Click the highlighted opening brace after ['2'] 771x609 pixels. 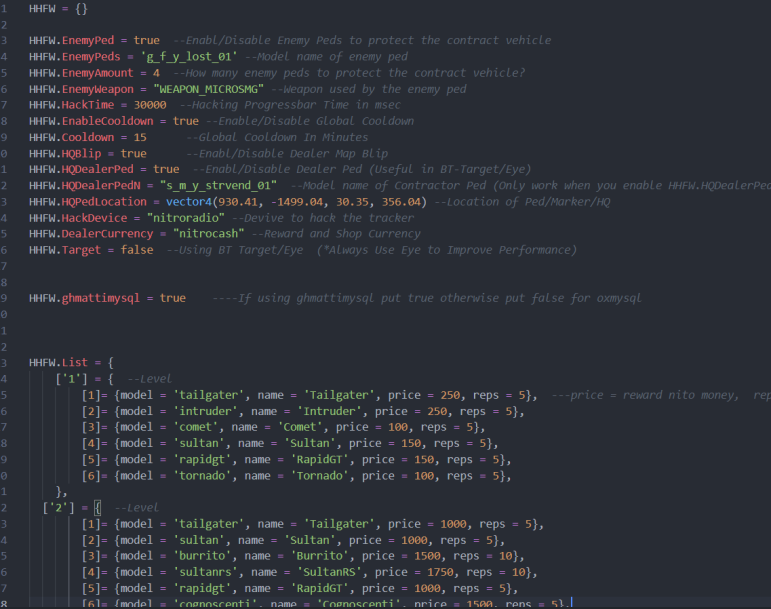coord(97,507)
